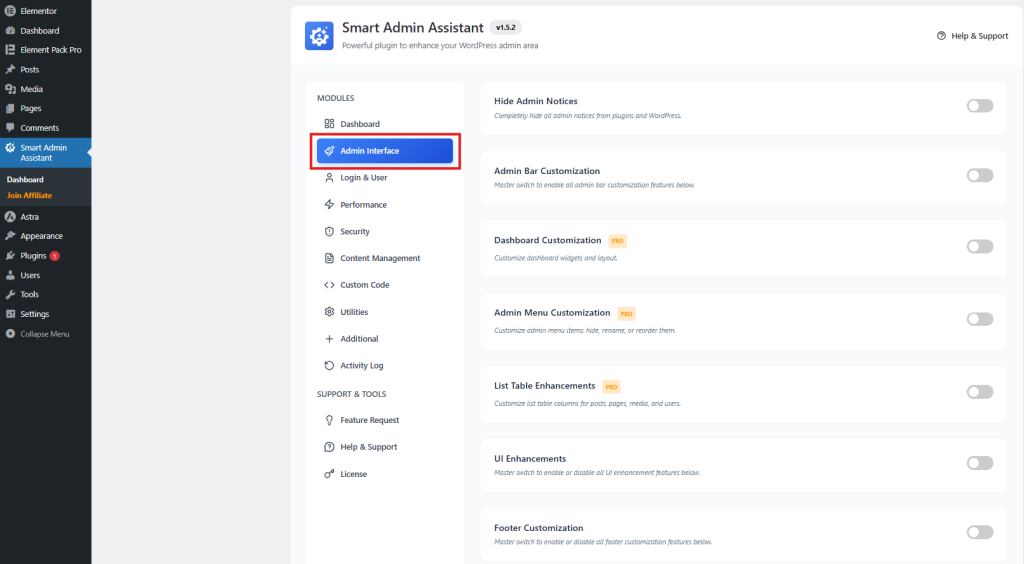Click the Elementor icon in WordPress sidebar
The image size is (1024, 564).
[x=10, y=11]
